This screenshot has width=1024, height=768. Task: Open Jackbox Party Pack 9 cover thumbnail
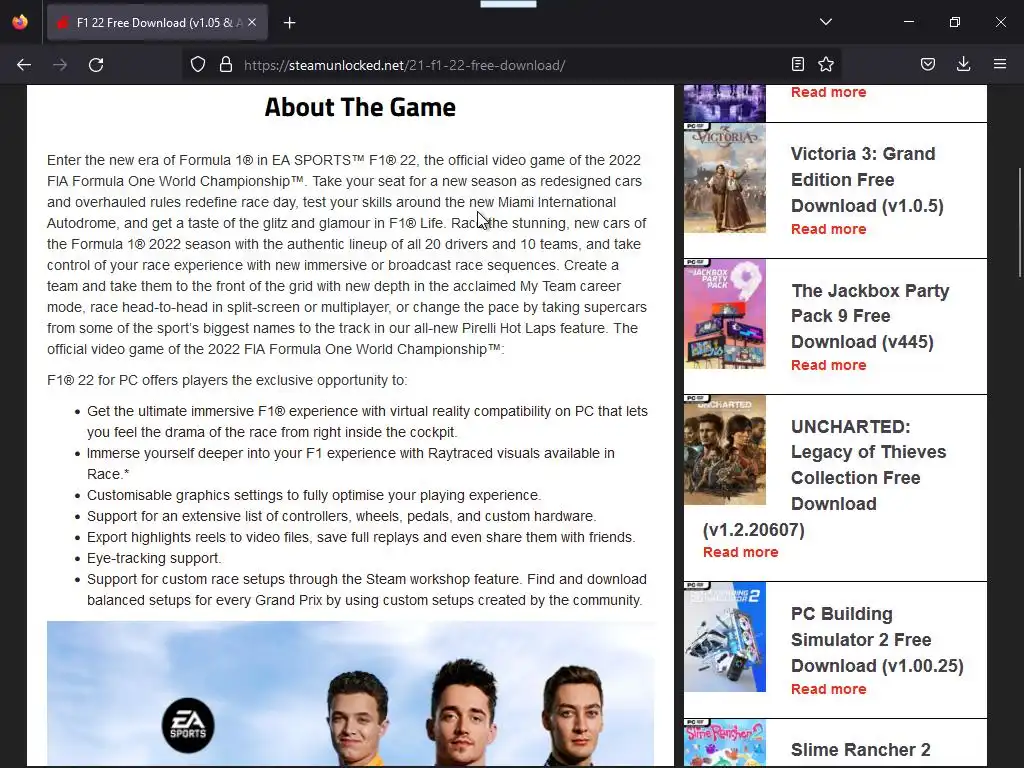(x=725, y=314)
